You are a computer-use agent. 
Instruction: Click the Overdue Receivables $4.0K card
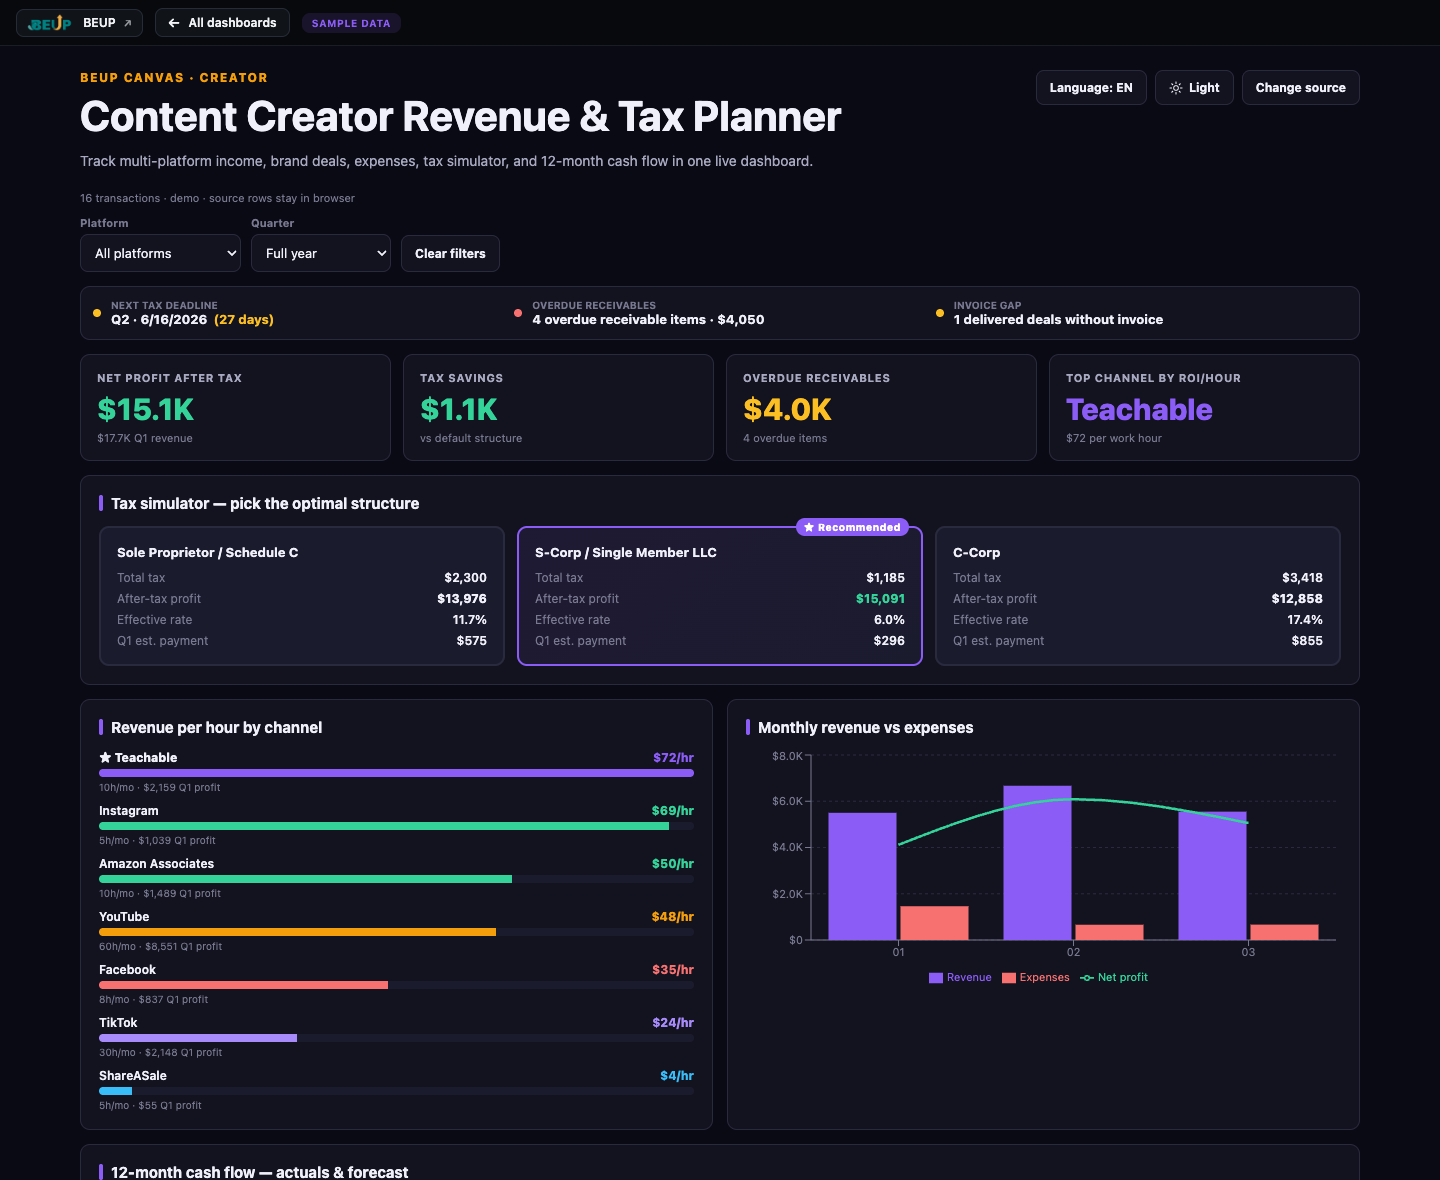click(881, 408)
